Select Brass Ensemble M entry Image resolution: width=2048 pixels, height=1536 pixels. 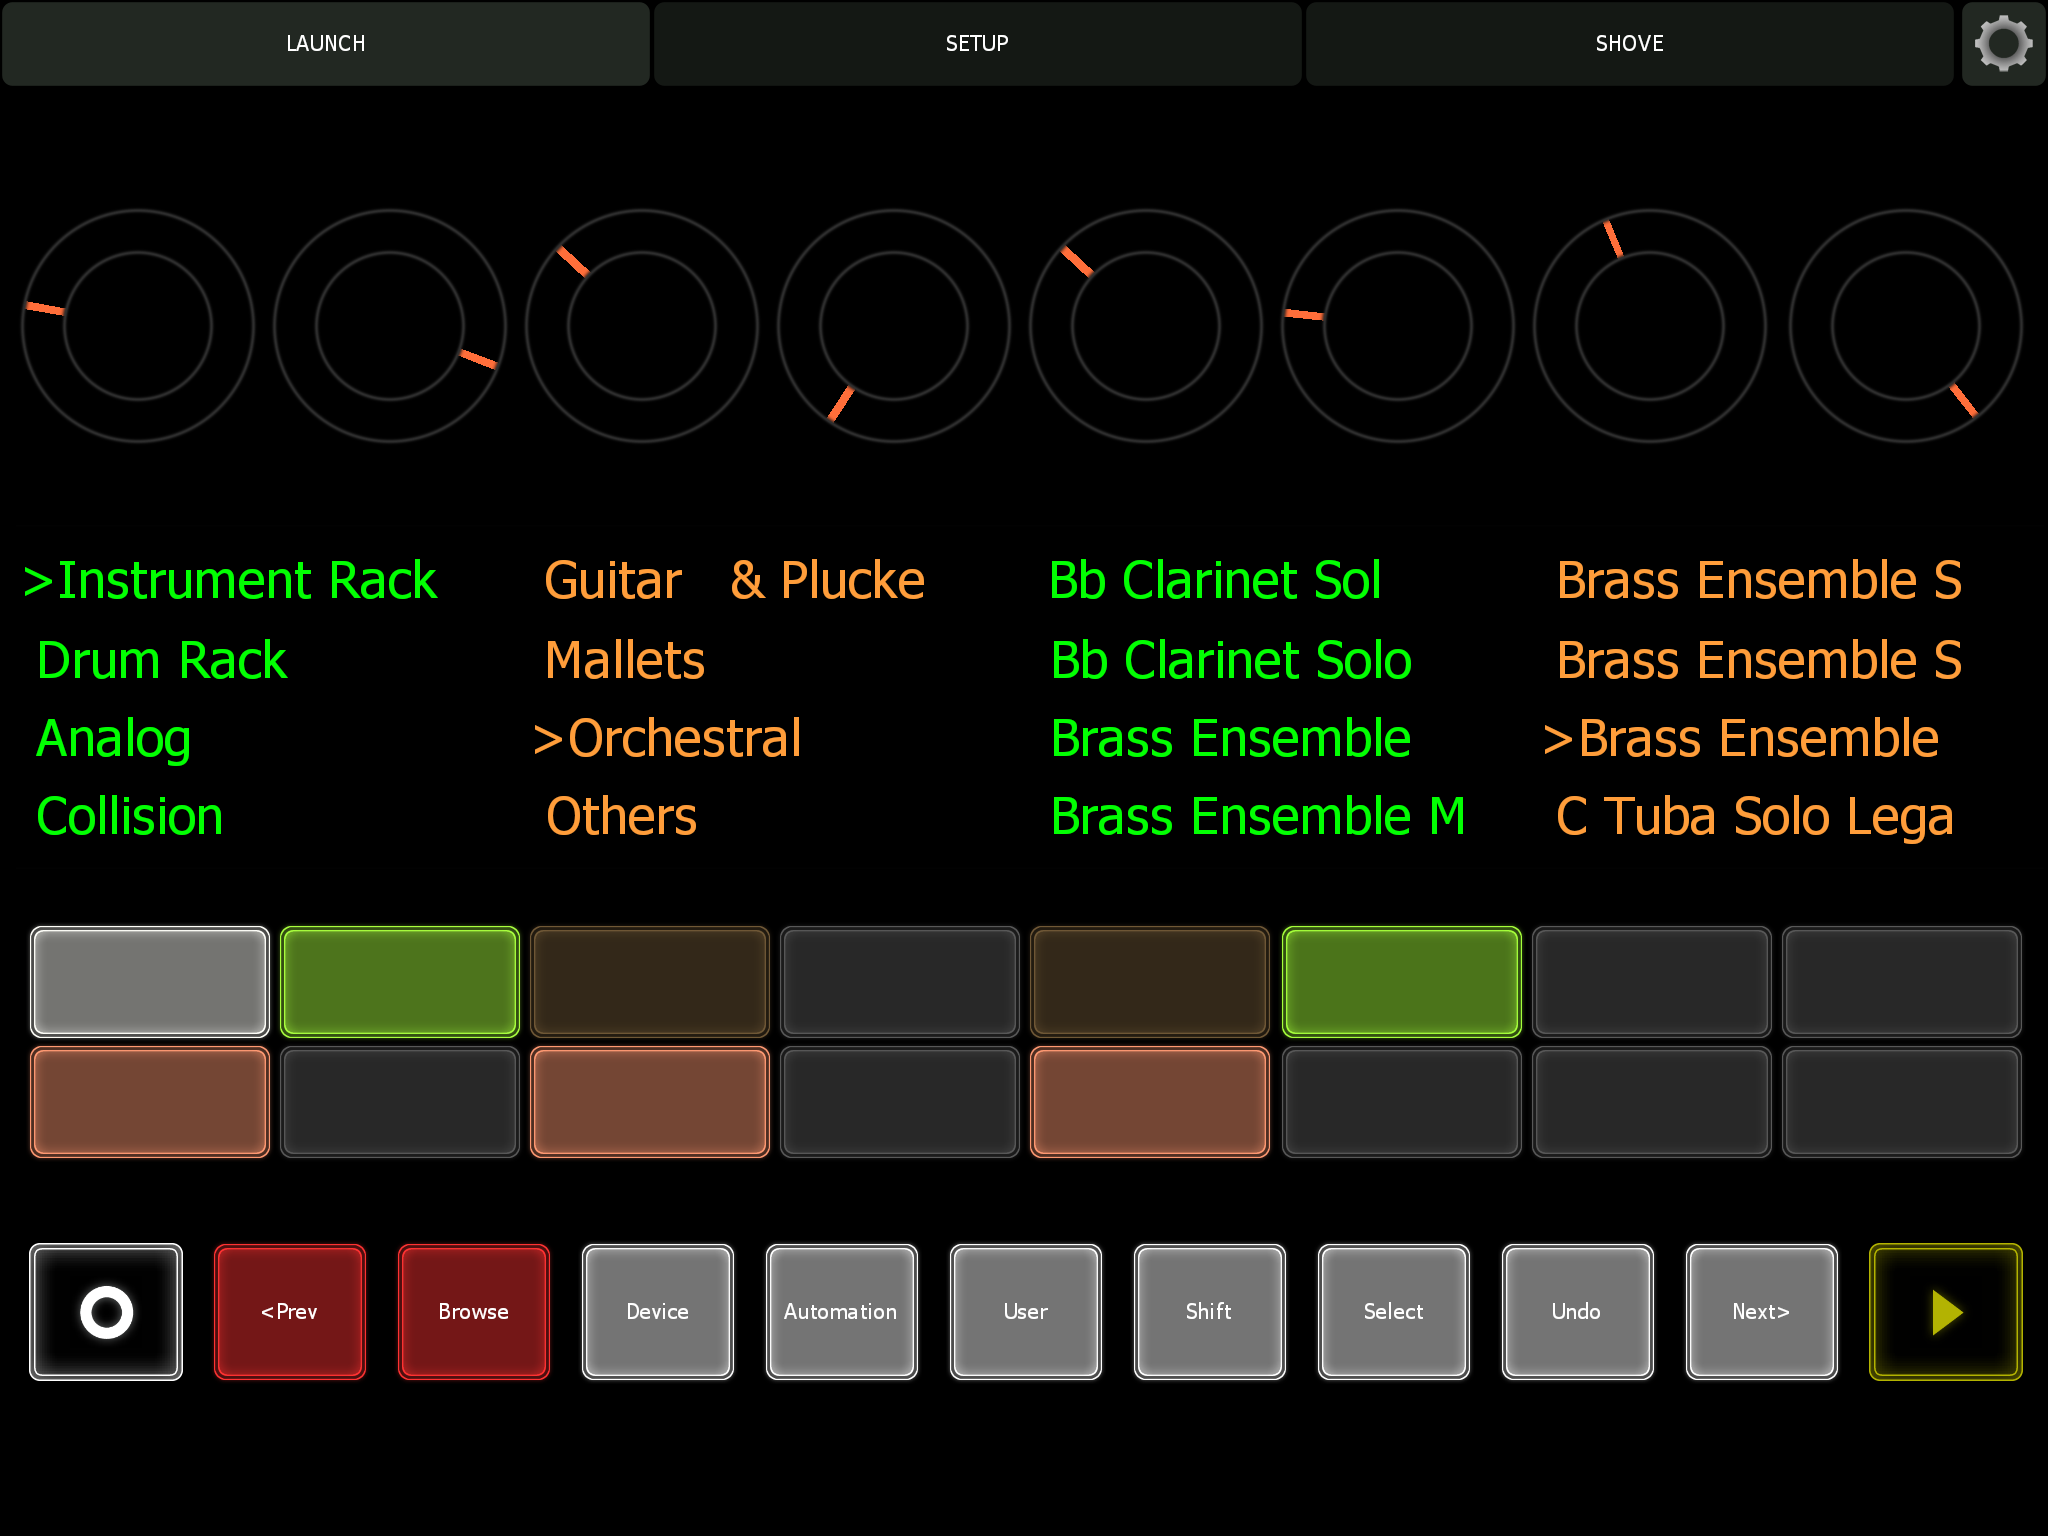coord(1258,817)
